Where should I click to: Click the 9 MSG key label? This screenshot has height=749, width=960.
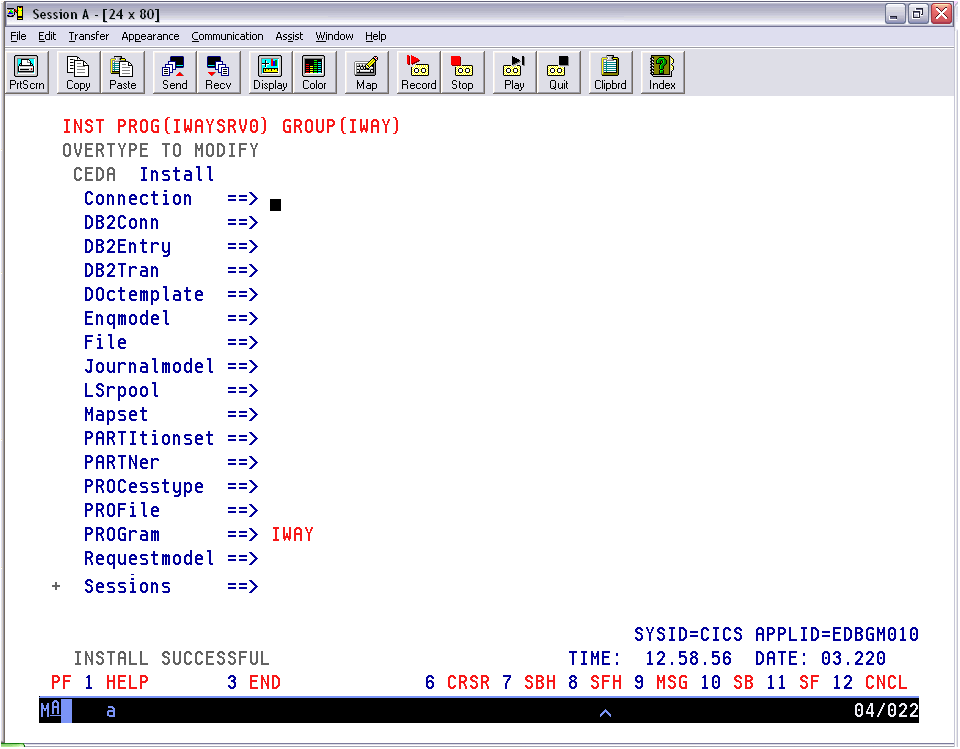[x=661, y=683]
